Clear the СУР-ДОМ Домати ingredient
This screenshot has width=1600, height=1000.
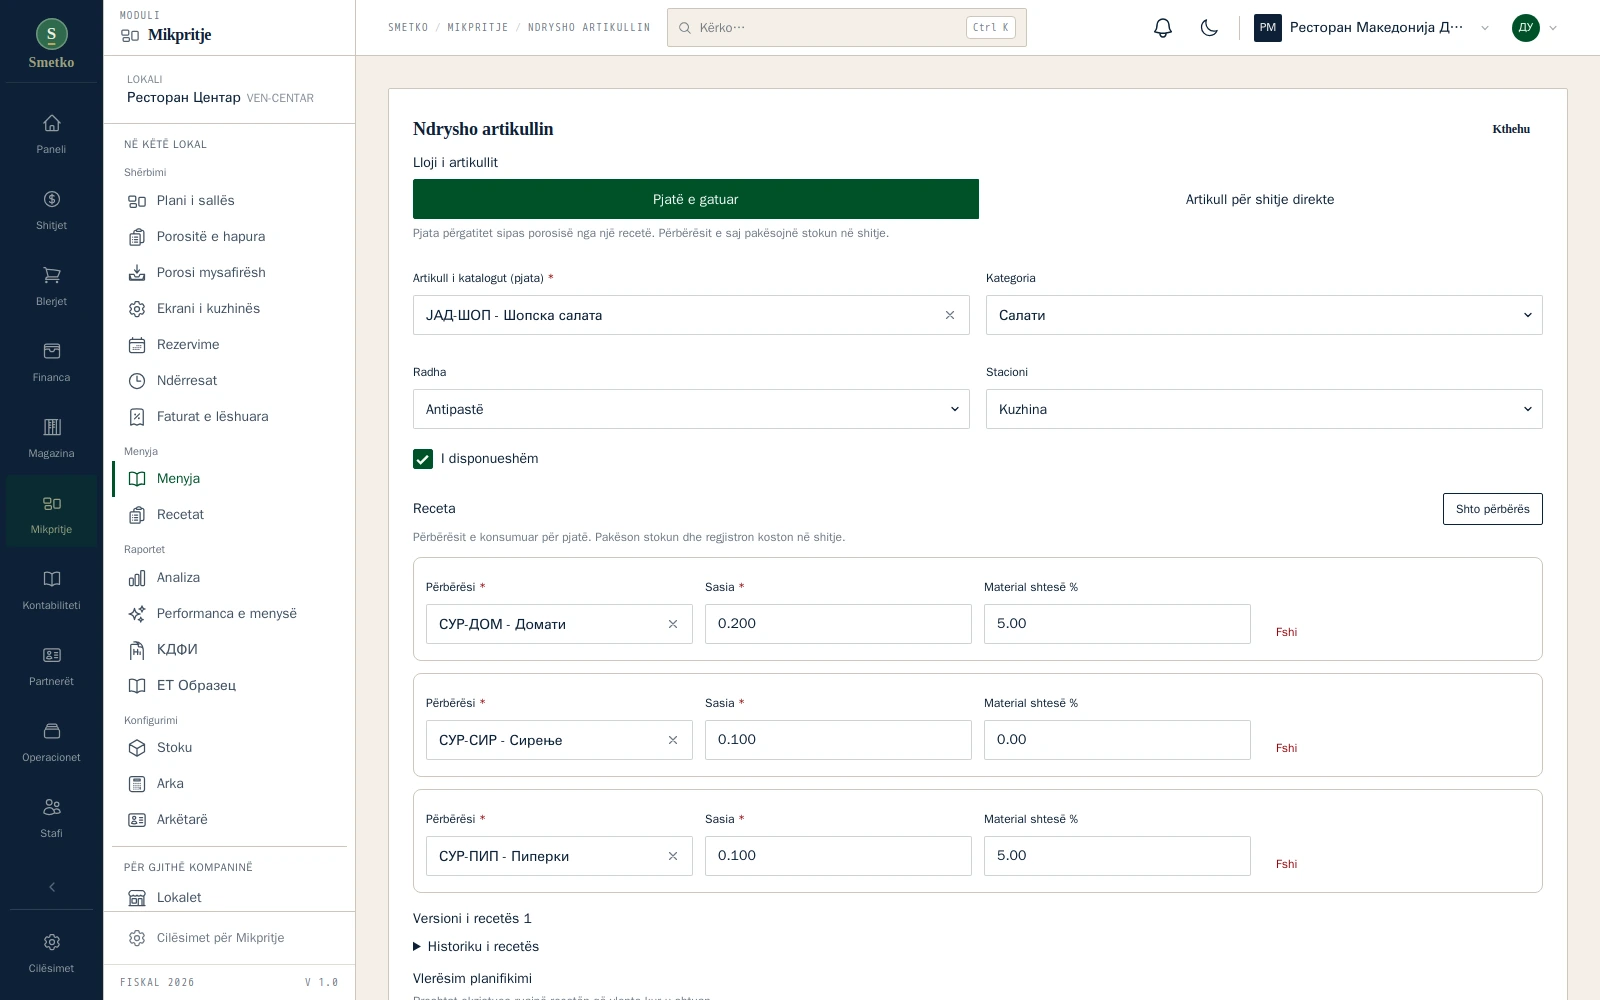pos(673,624)
